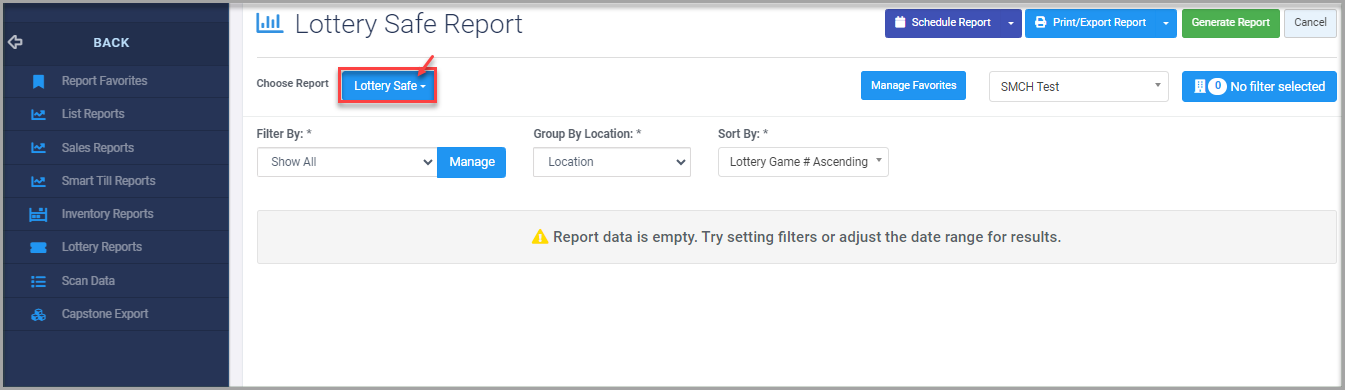
Task: Click the Lottery Reports ticket icon
Action: point(39,247)
